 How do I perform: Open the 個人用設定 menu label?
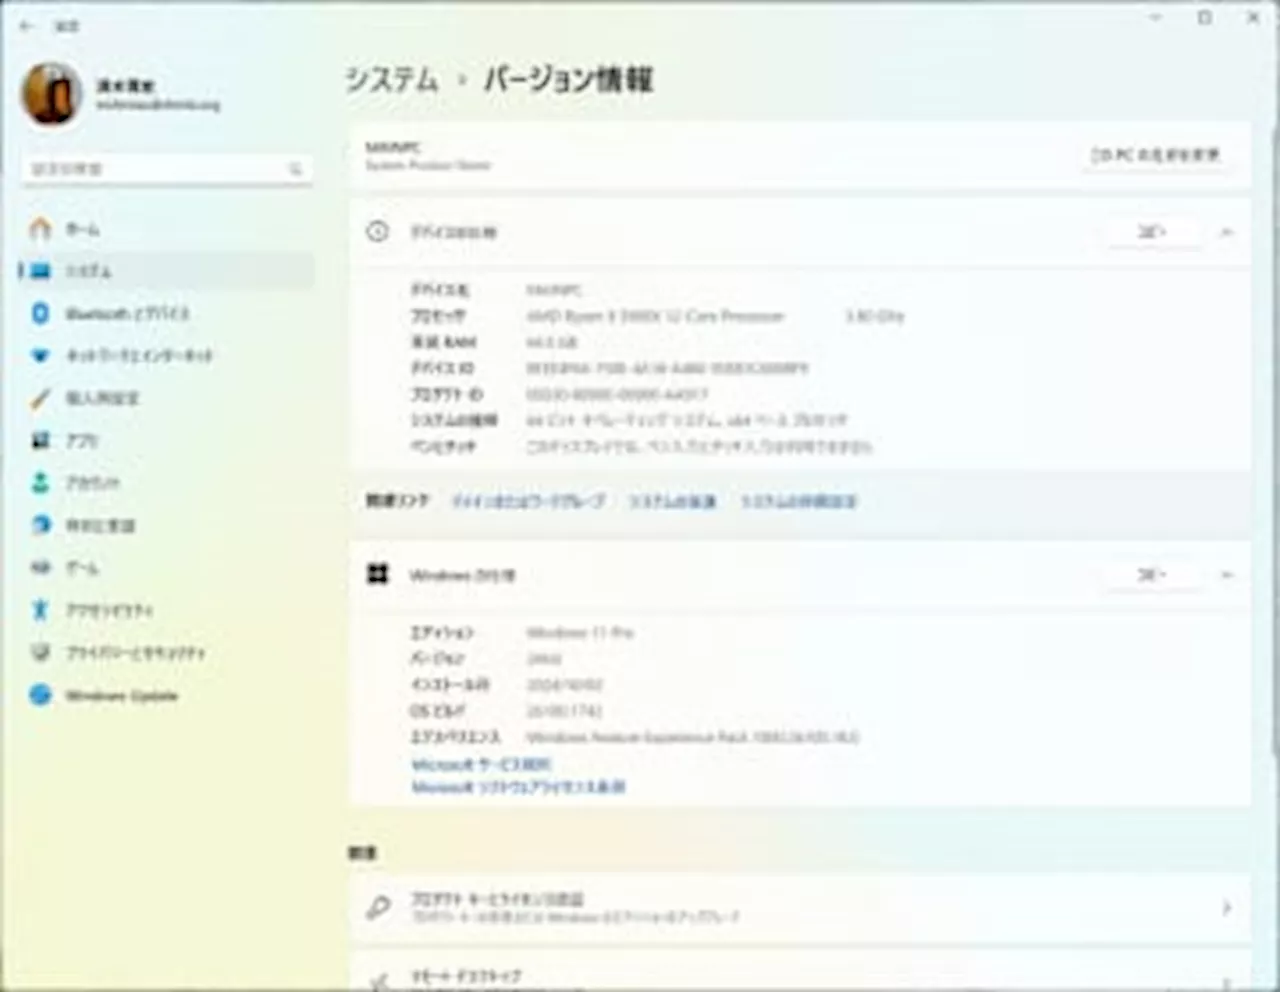pyautogui.click(x=102, y=398)
